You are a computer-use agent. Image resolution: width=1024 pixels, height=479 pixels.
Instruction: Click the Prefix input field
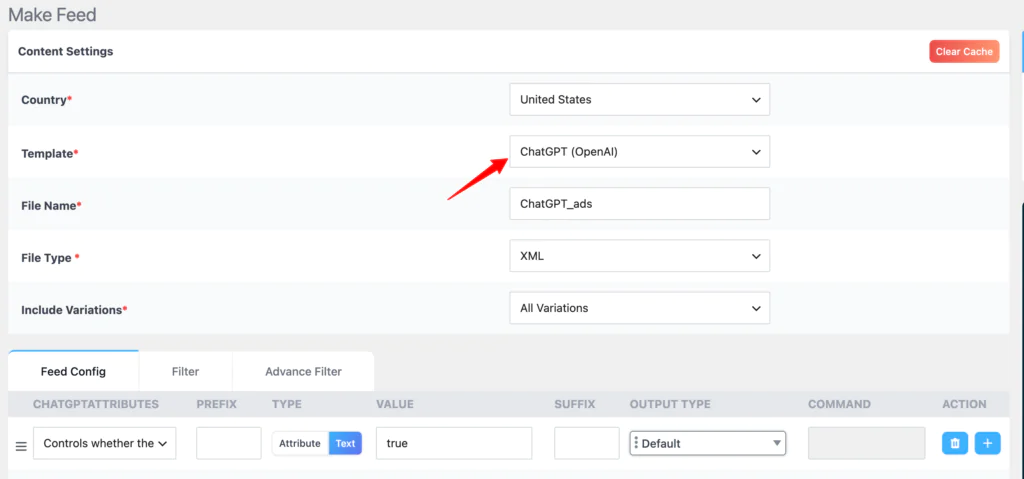coord(229,443)
